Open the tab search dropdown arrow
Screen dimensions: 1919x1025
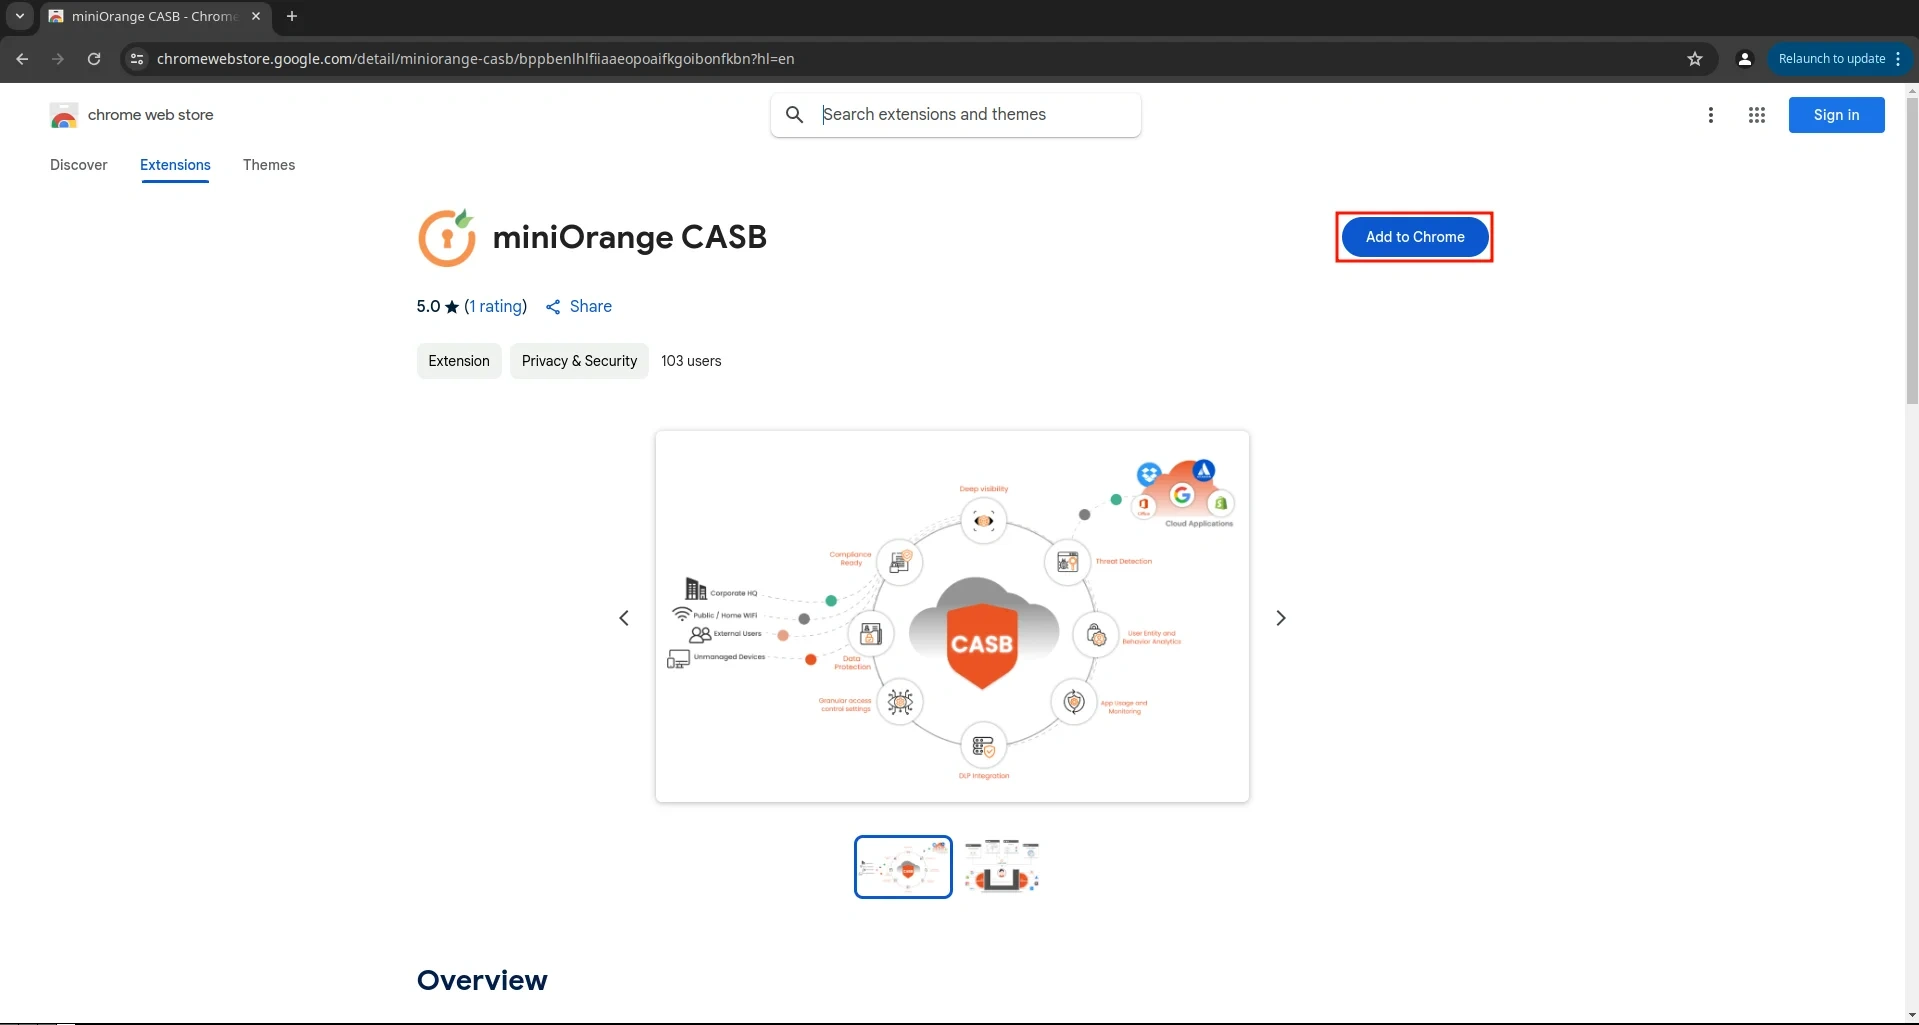[19, 16]
